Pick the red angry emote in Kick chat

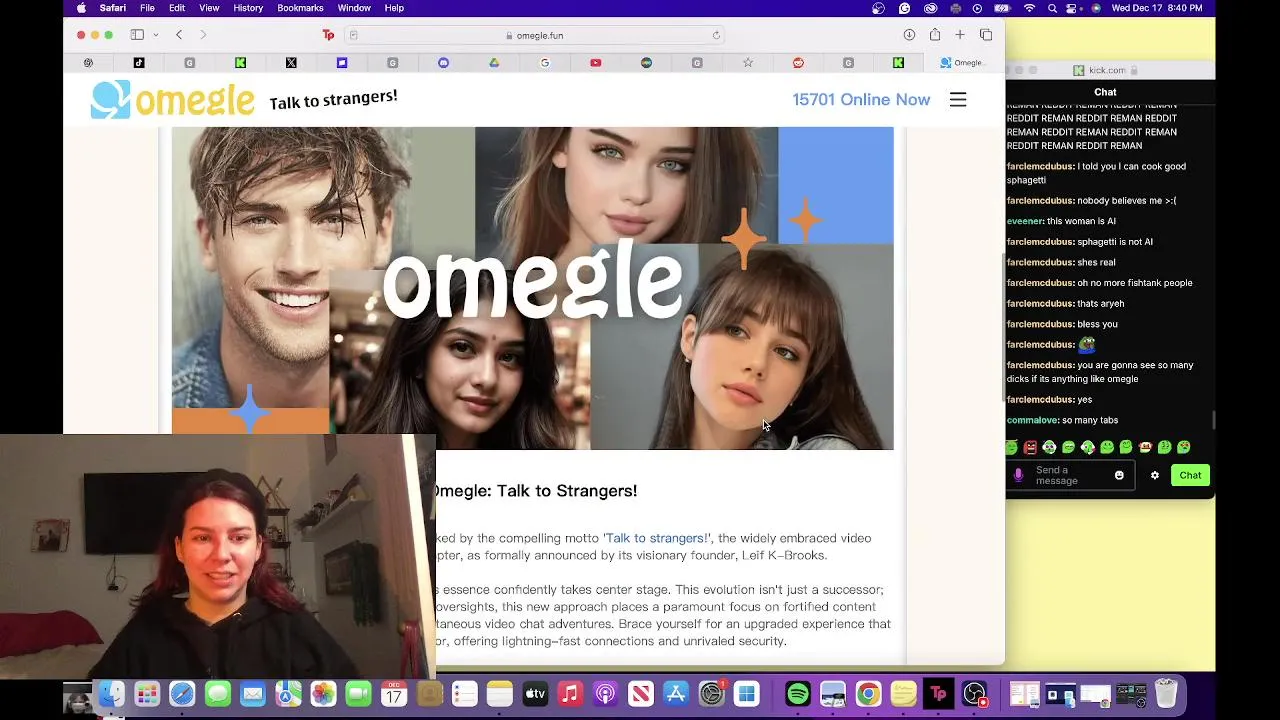coord(1030,447)
